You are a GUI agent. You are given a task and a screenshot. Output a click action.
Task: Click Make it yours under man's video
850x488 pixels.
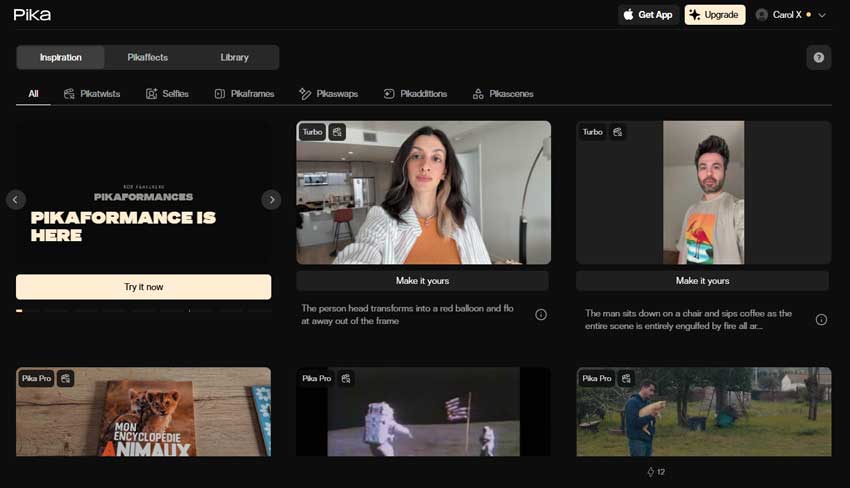[x=703, y=281]
